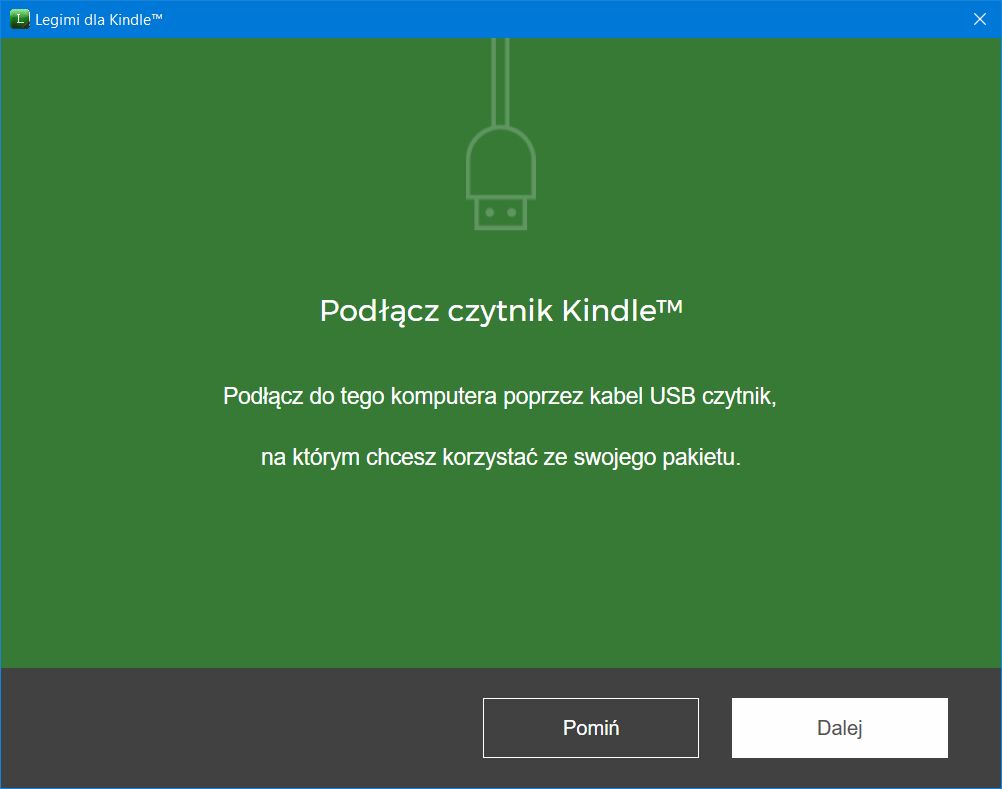The image size is (1002, 789).
Task: Click the Pomiń button to skip
Action: pyautogui.click(x=590, y=728)
